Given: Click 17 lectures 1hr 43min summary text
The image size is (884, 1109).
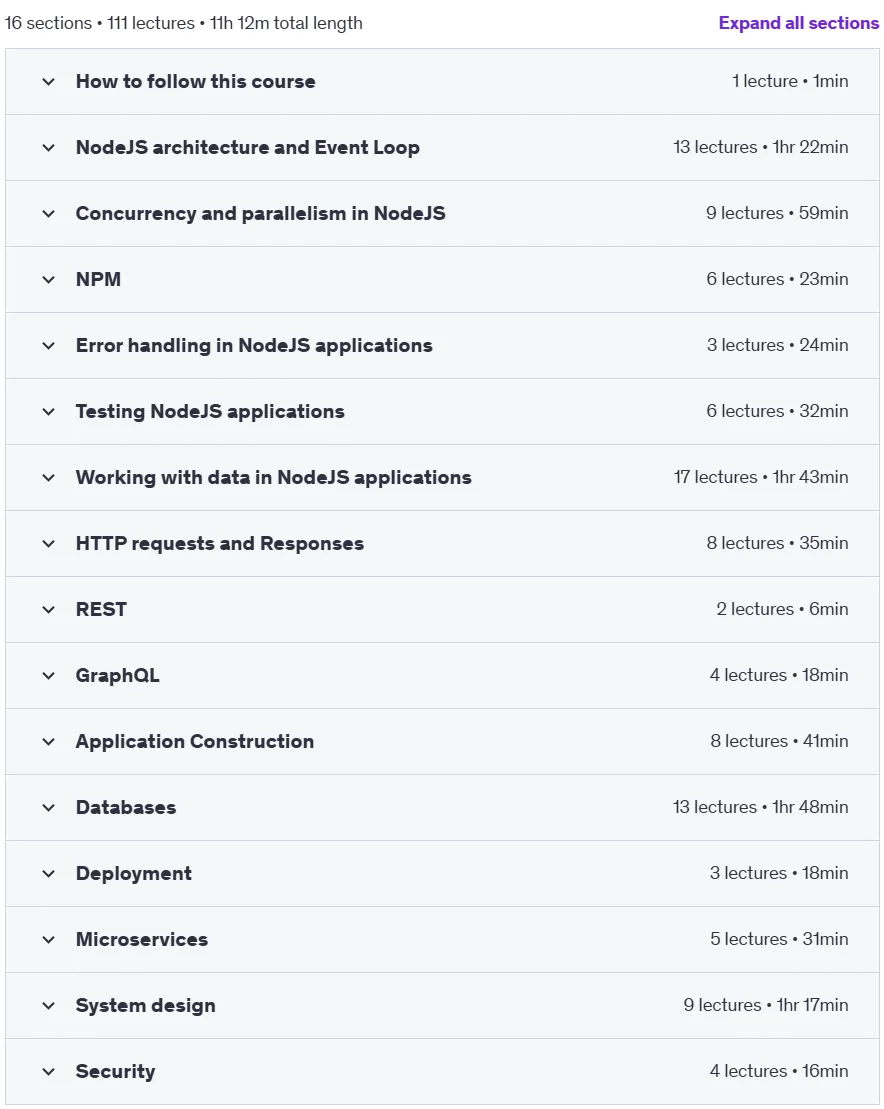Looking at the screenshot, I should (x=761, y=477).
